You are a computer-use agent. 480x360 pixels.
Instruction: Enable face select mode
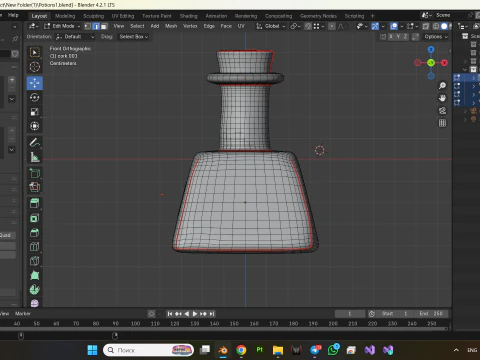click(104, 26)
